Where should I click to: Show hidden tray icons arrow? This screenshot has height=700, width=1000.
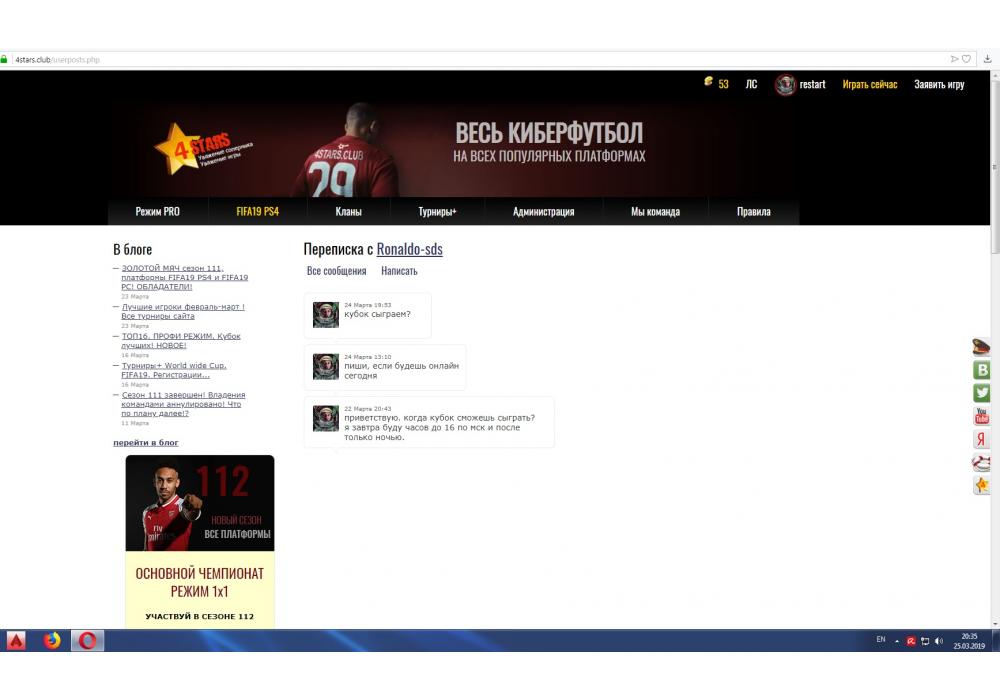(897, 641)
